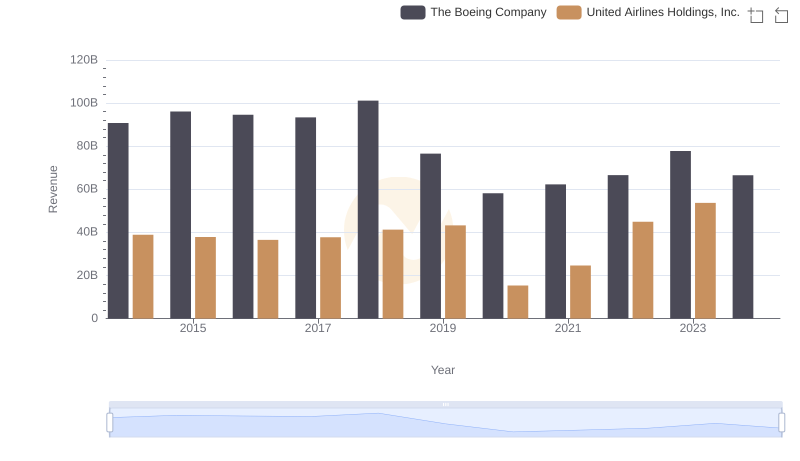800x461 pixels.
Task: Click the '80B' y-axis label
Action: (x=87, y=146)
